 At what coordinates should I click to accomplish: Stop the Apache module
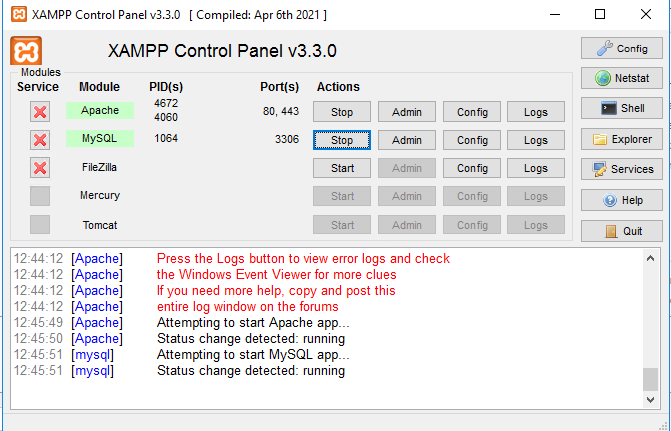pos(342,112)
